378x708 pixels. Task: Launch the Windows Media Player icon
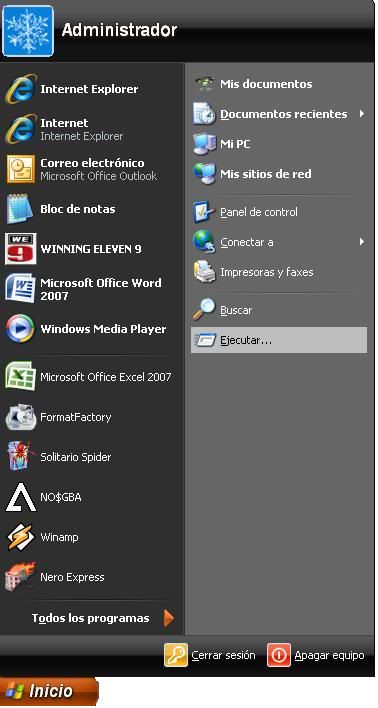(x=20, y=328)
